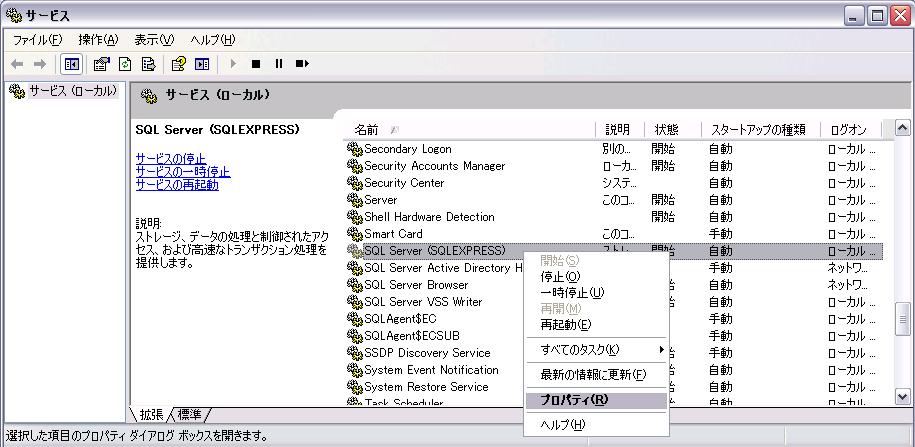The width and height of the screenshot is (915, 447).
Task: Click the gear icon beside Security Accounts Manager
Action: tap(355, 166)
